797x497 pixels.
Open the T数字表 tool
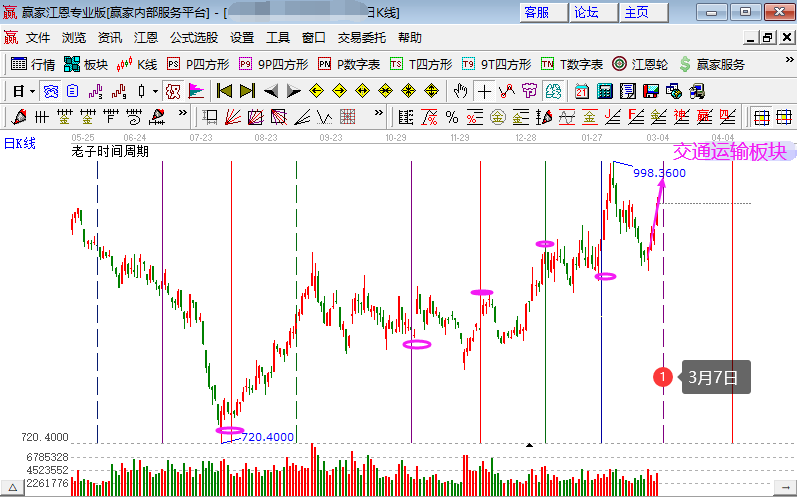(572, 65)
